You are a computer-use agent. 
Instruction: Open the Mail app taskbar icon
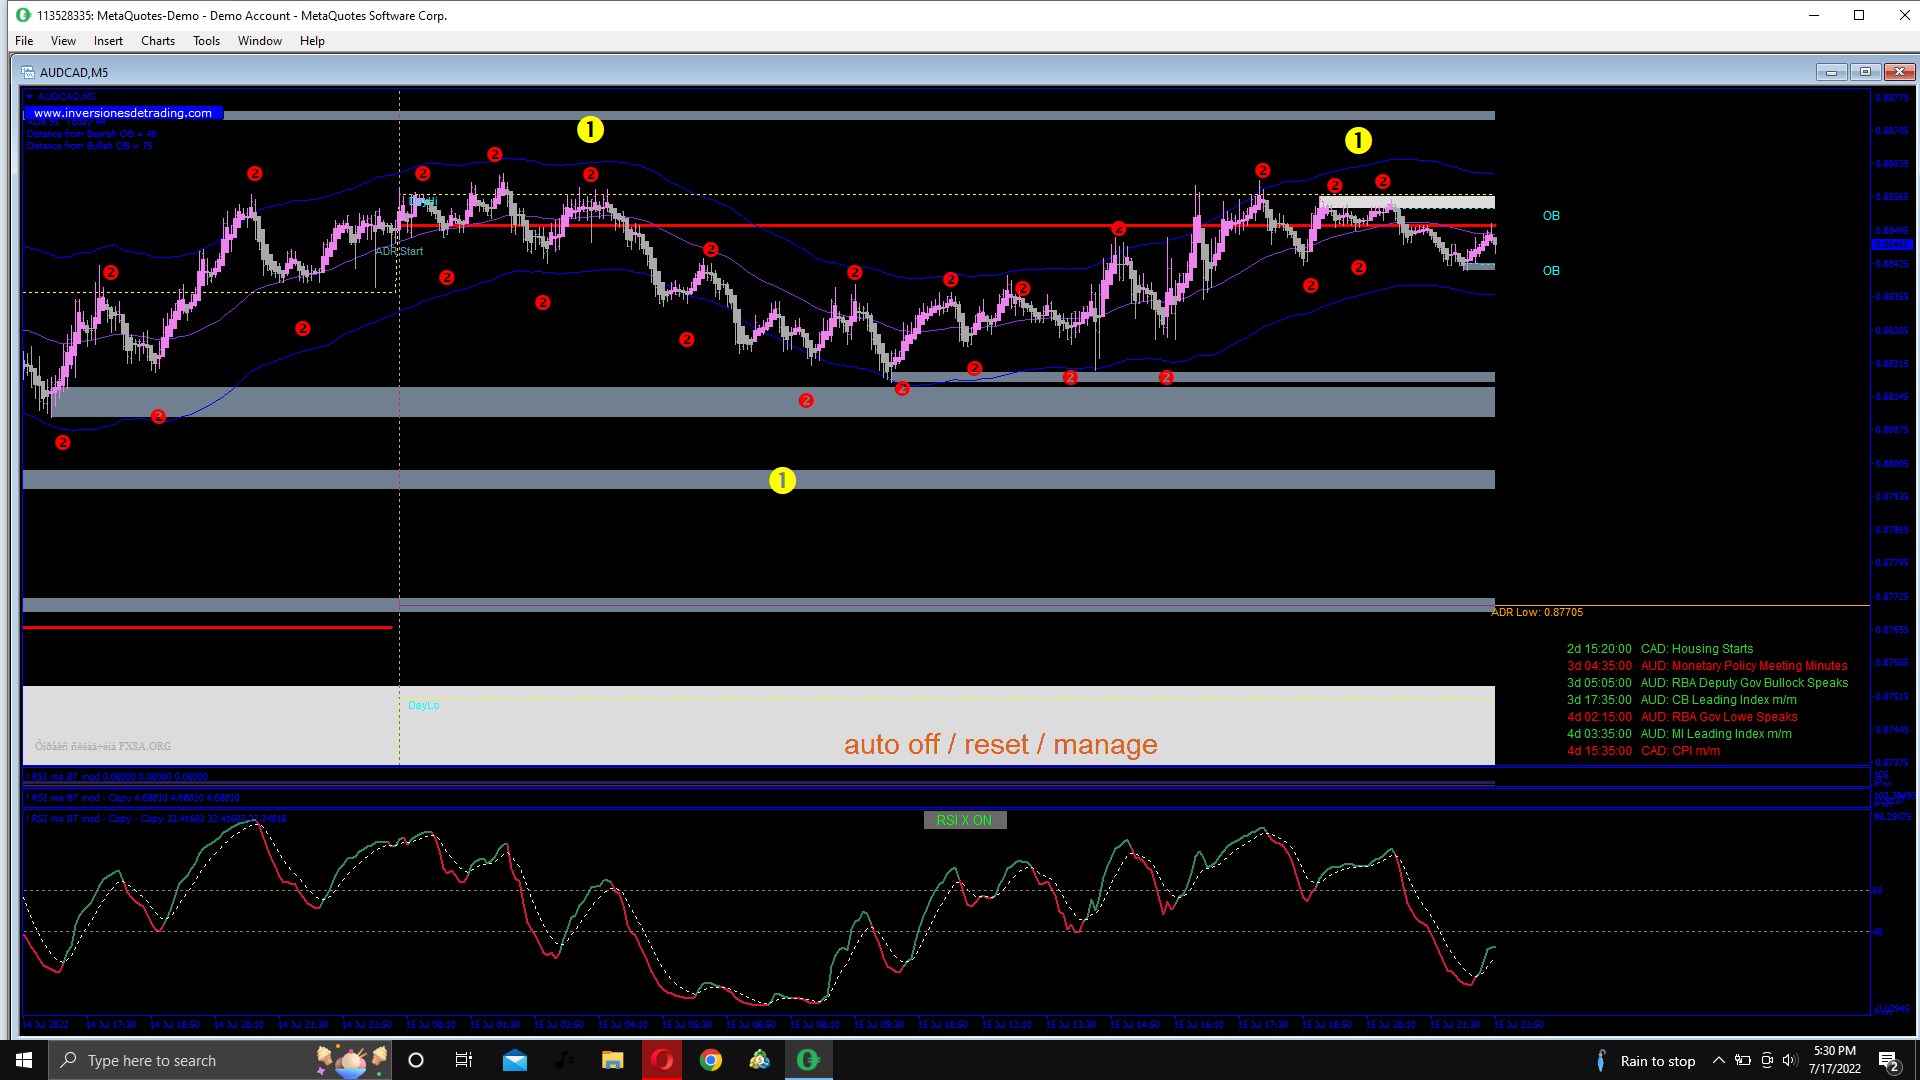515,1060
